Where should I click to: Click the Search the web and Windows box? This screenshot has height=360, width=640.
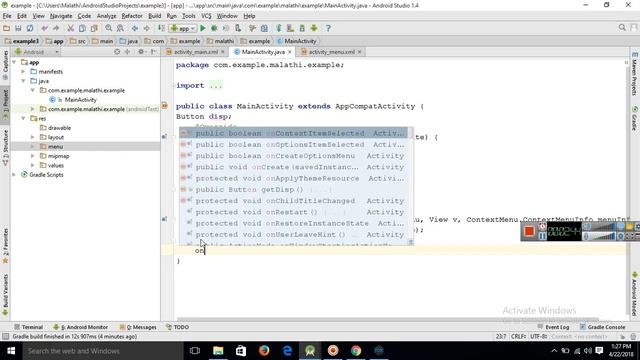(x=102, y=351)
